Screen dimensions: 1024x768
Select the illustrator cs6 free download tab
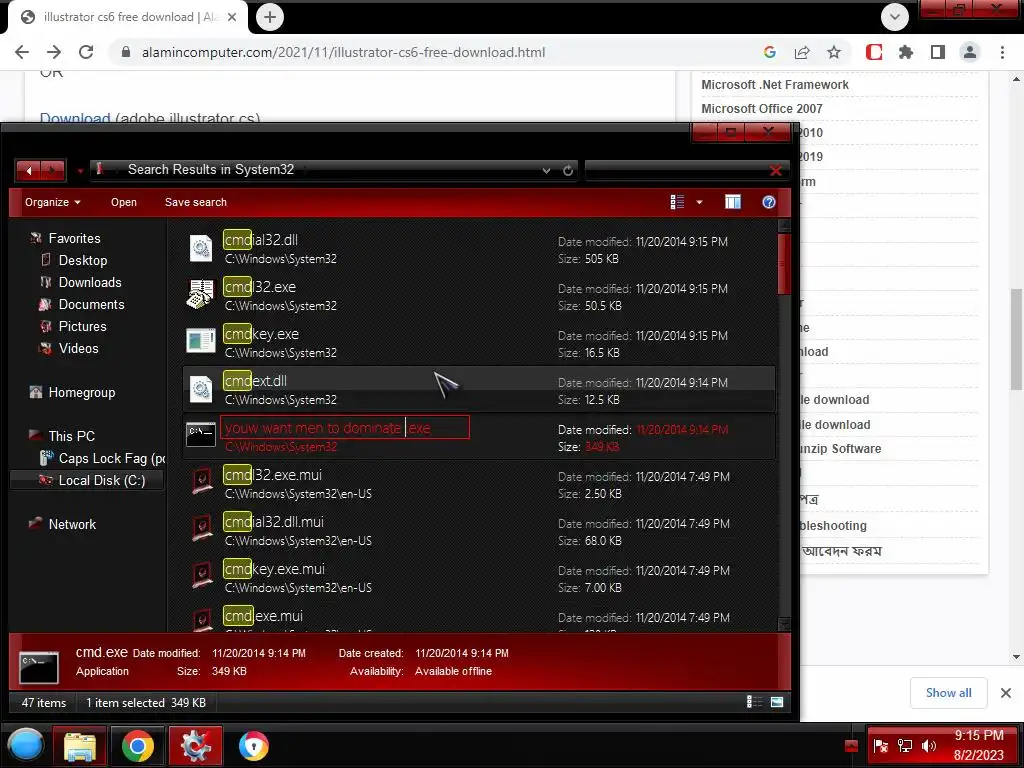pos(127,17)
